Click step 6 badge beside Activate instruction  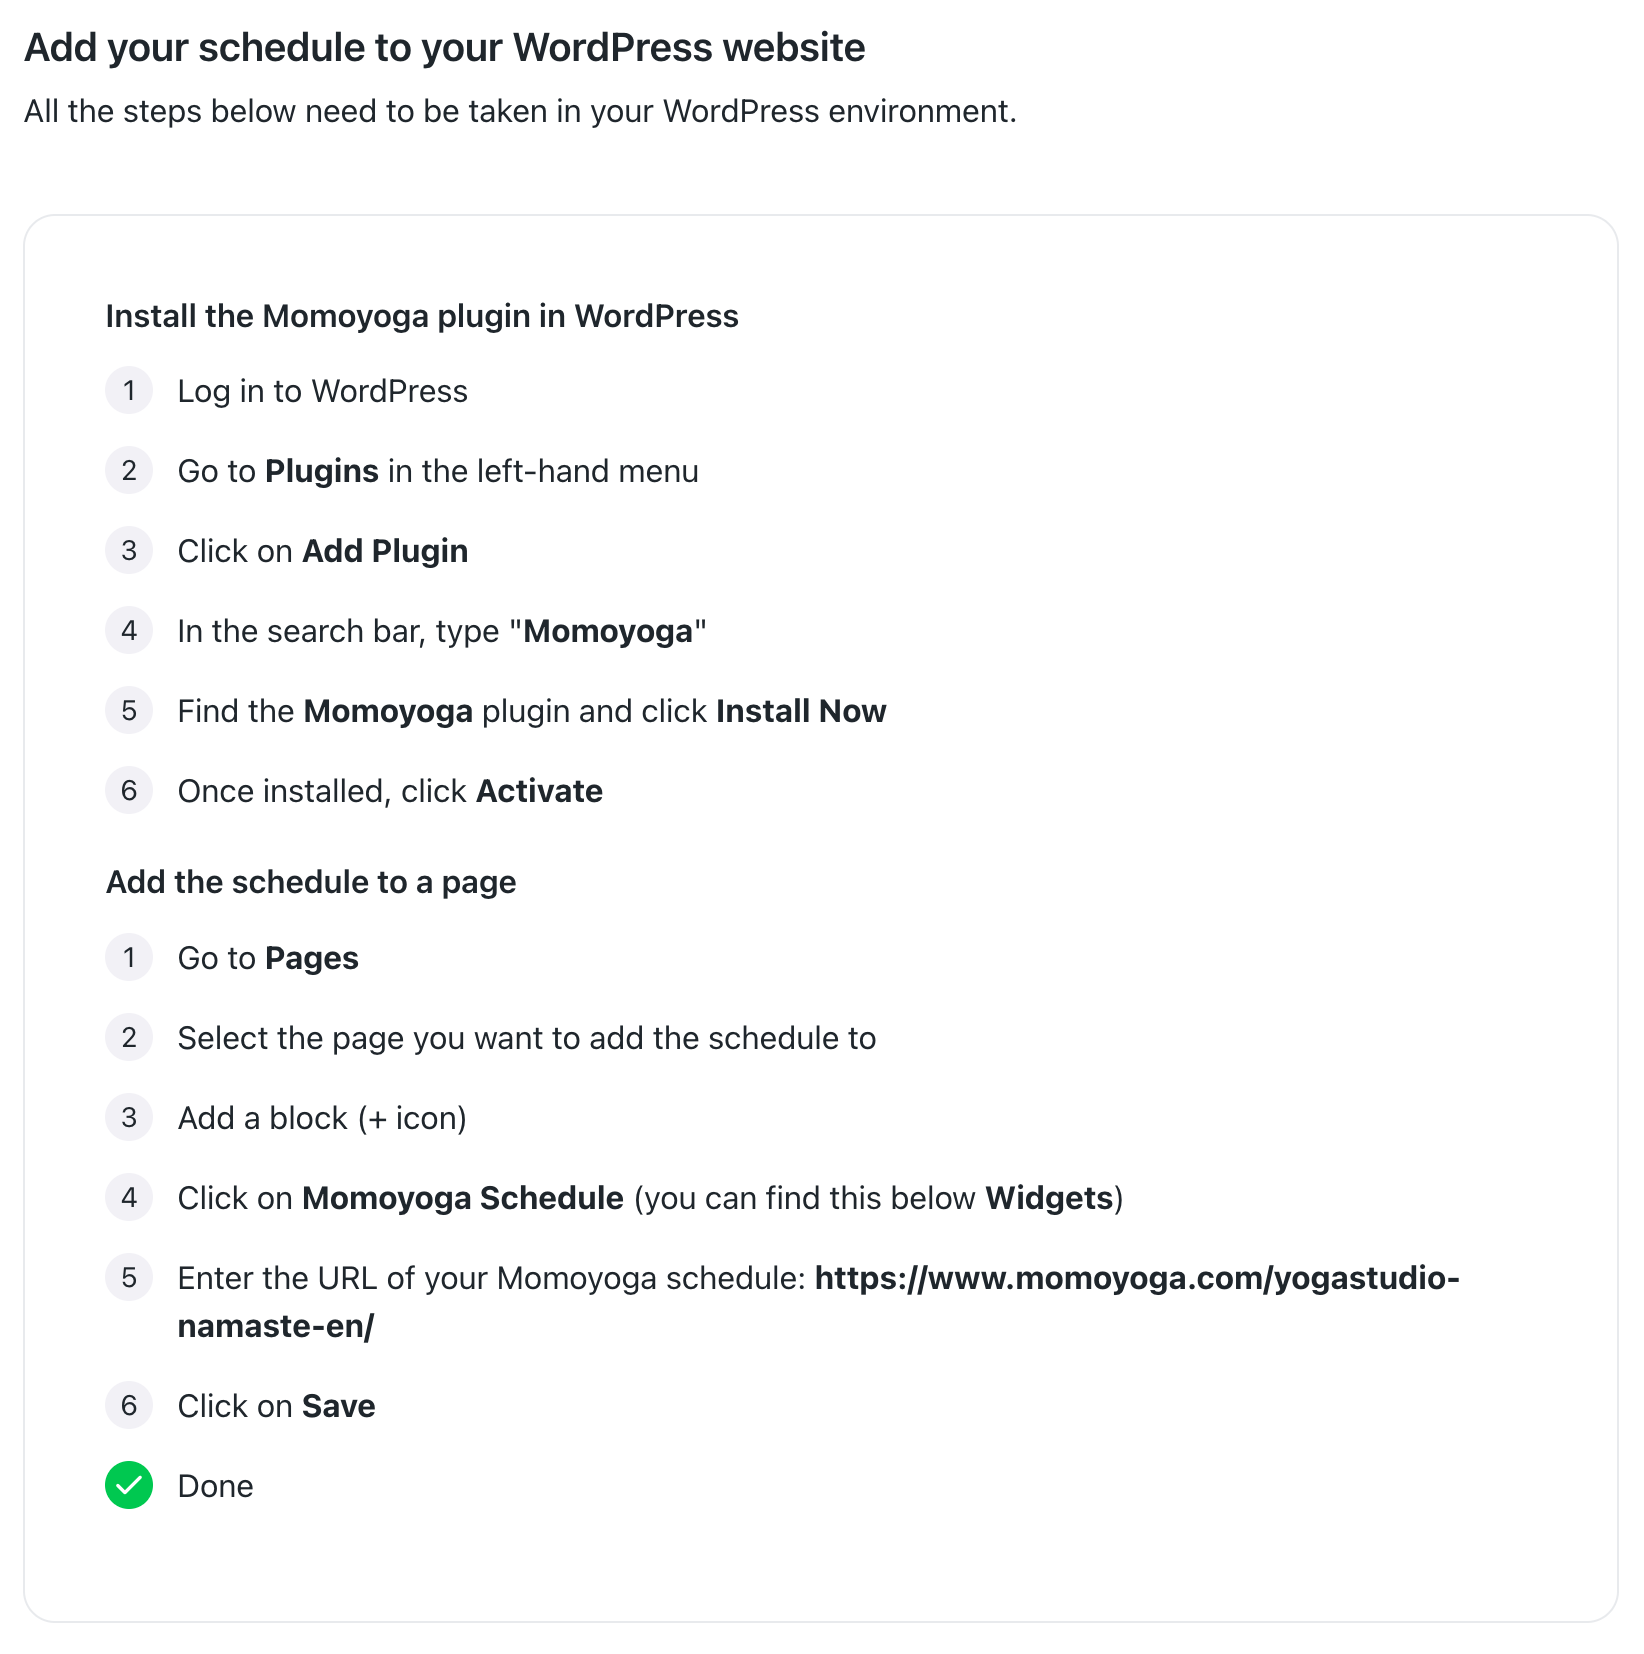pos(129,790)
